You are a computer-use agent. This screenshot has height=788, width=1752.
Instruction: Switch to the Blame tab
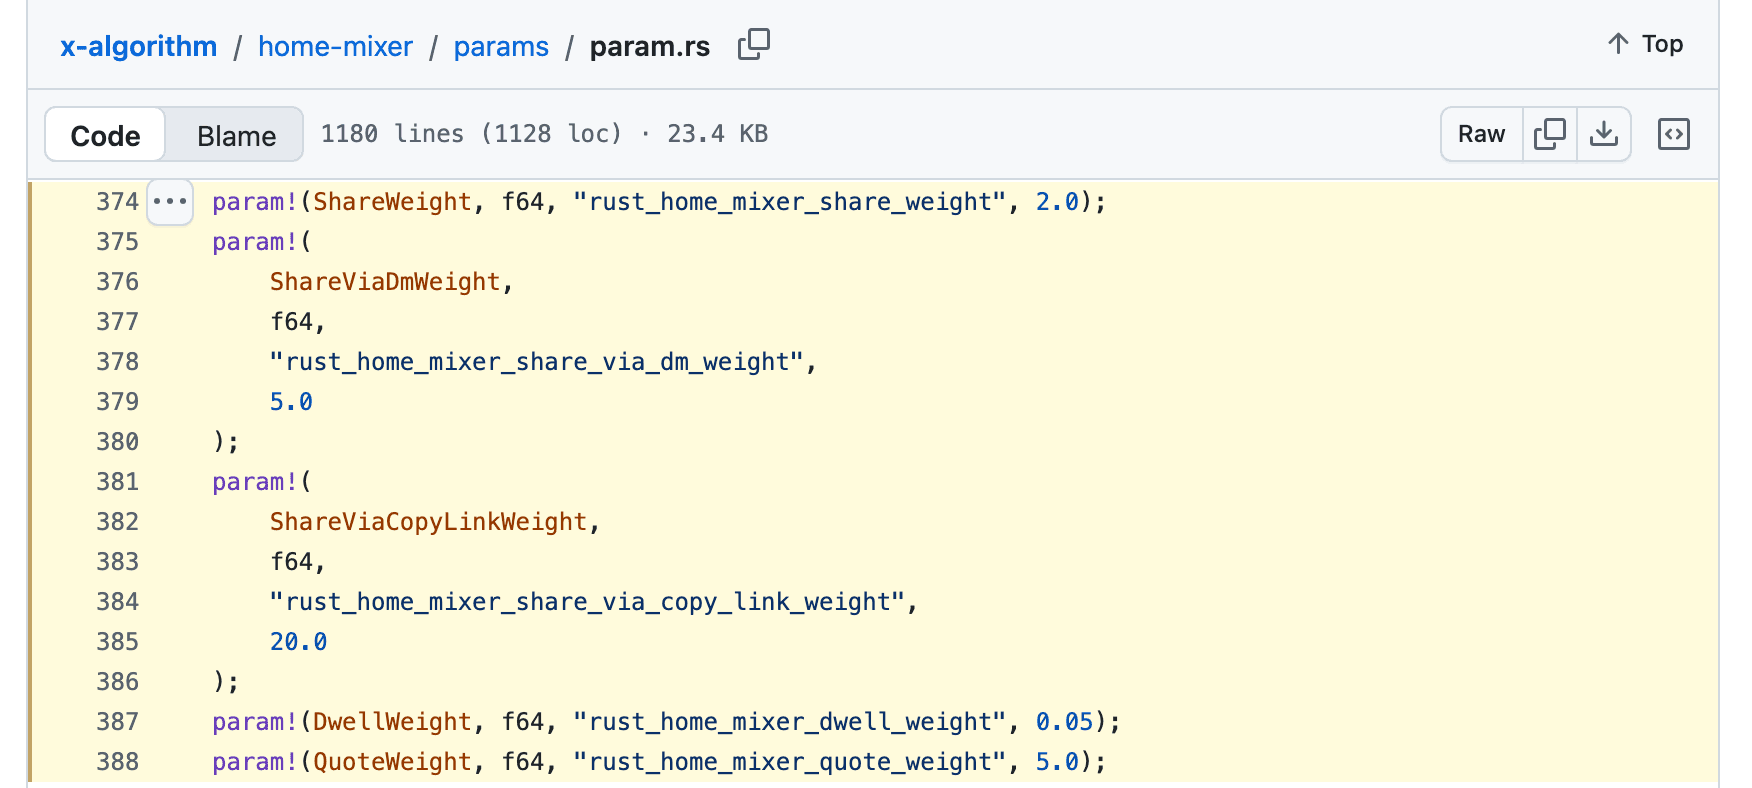click(x=236, y=135)
